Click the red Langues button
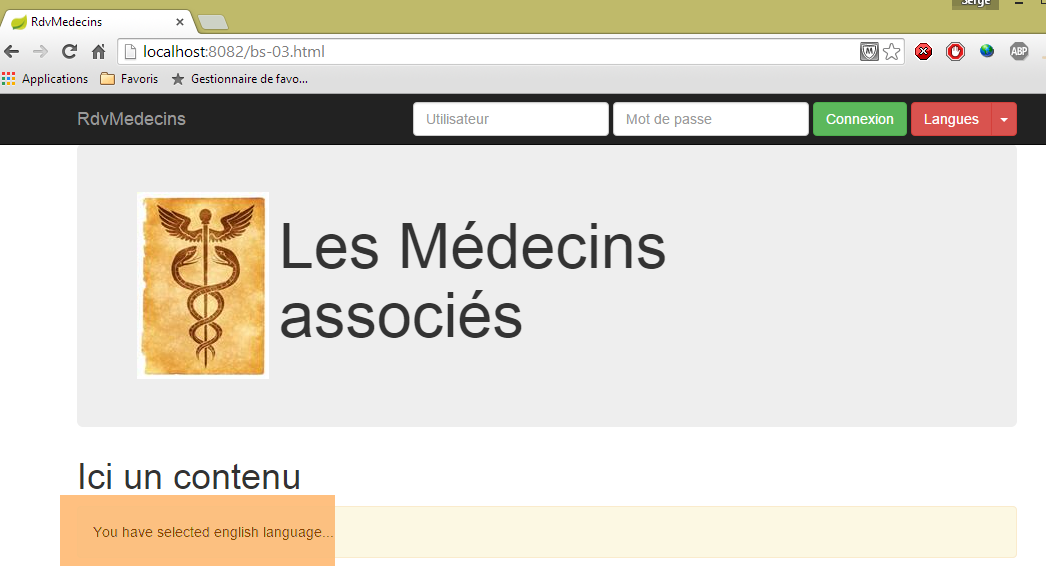This screenshot has height=582, width=1046. pyautogui.click(x=951, y=119)
